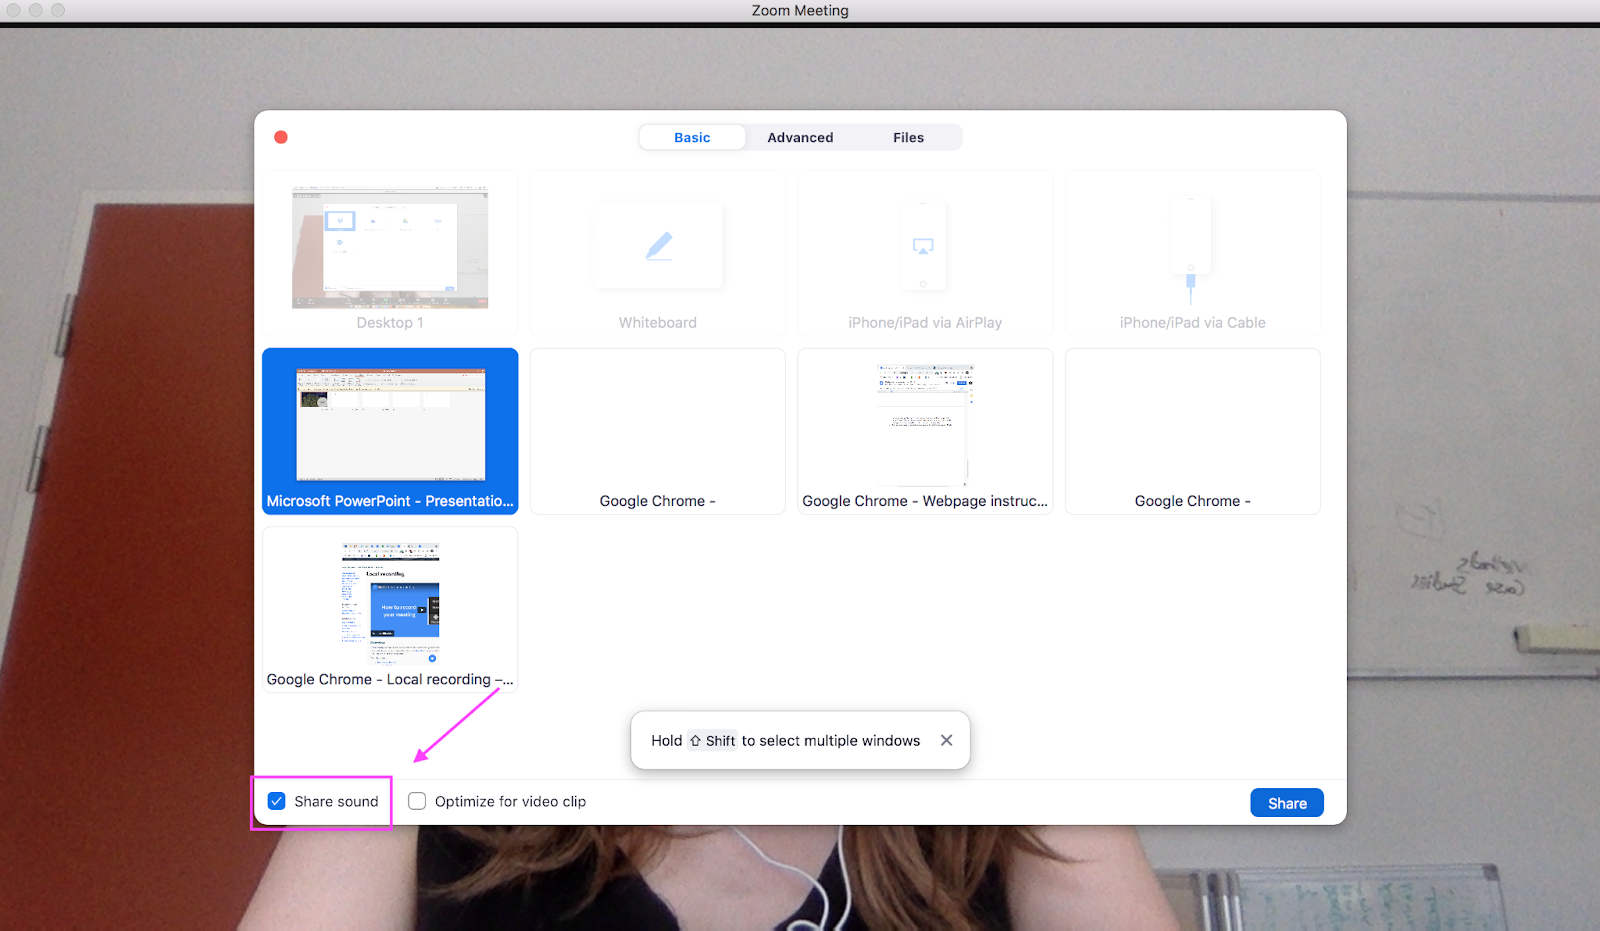Open the Files tab
The height and width of the screenshot is (931, 1600).
coord(908,137)
